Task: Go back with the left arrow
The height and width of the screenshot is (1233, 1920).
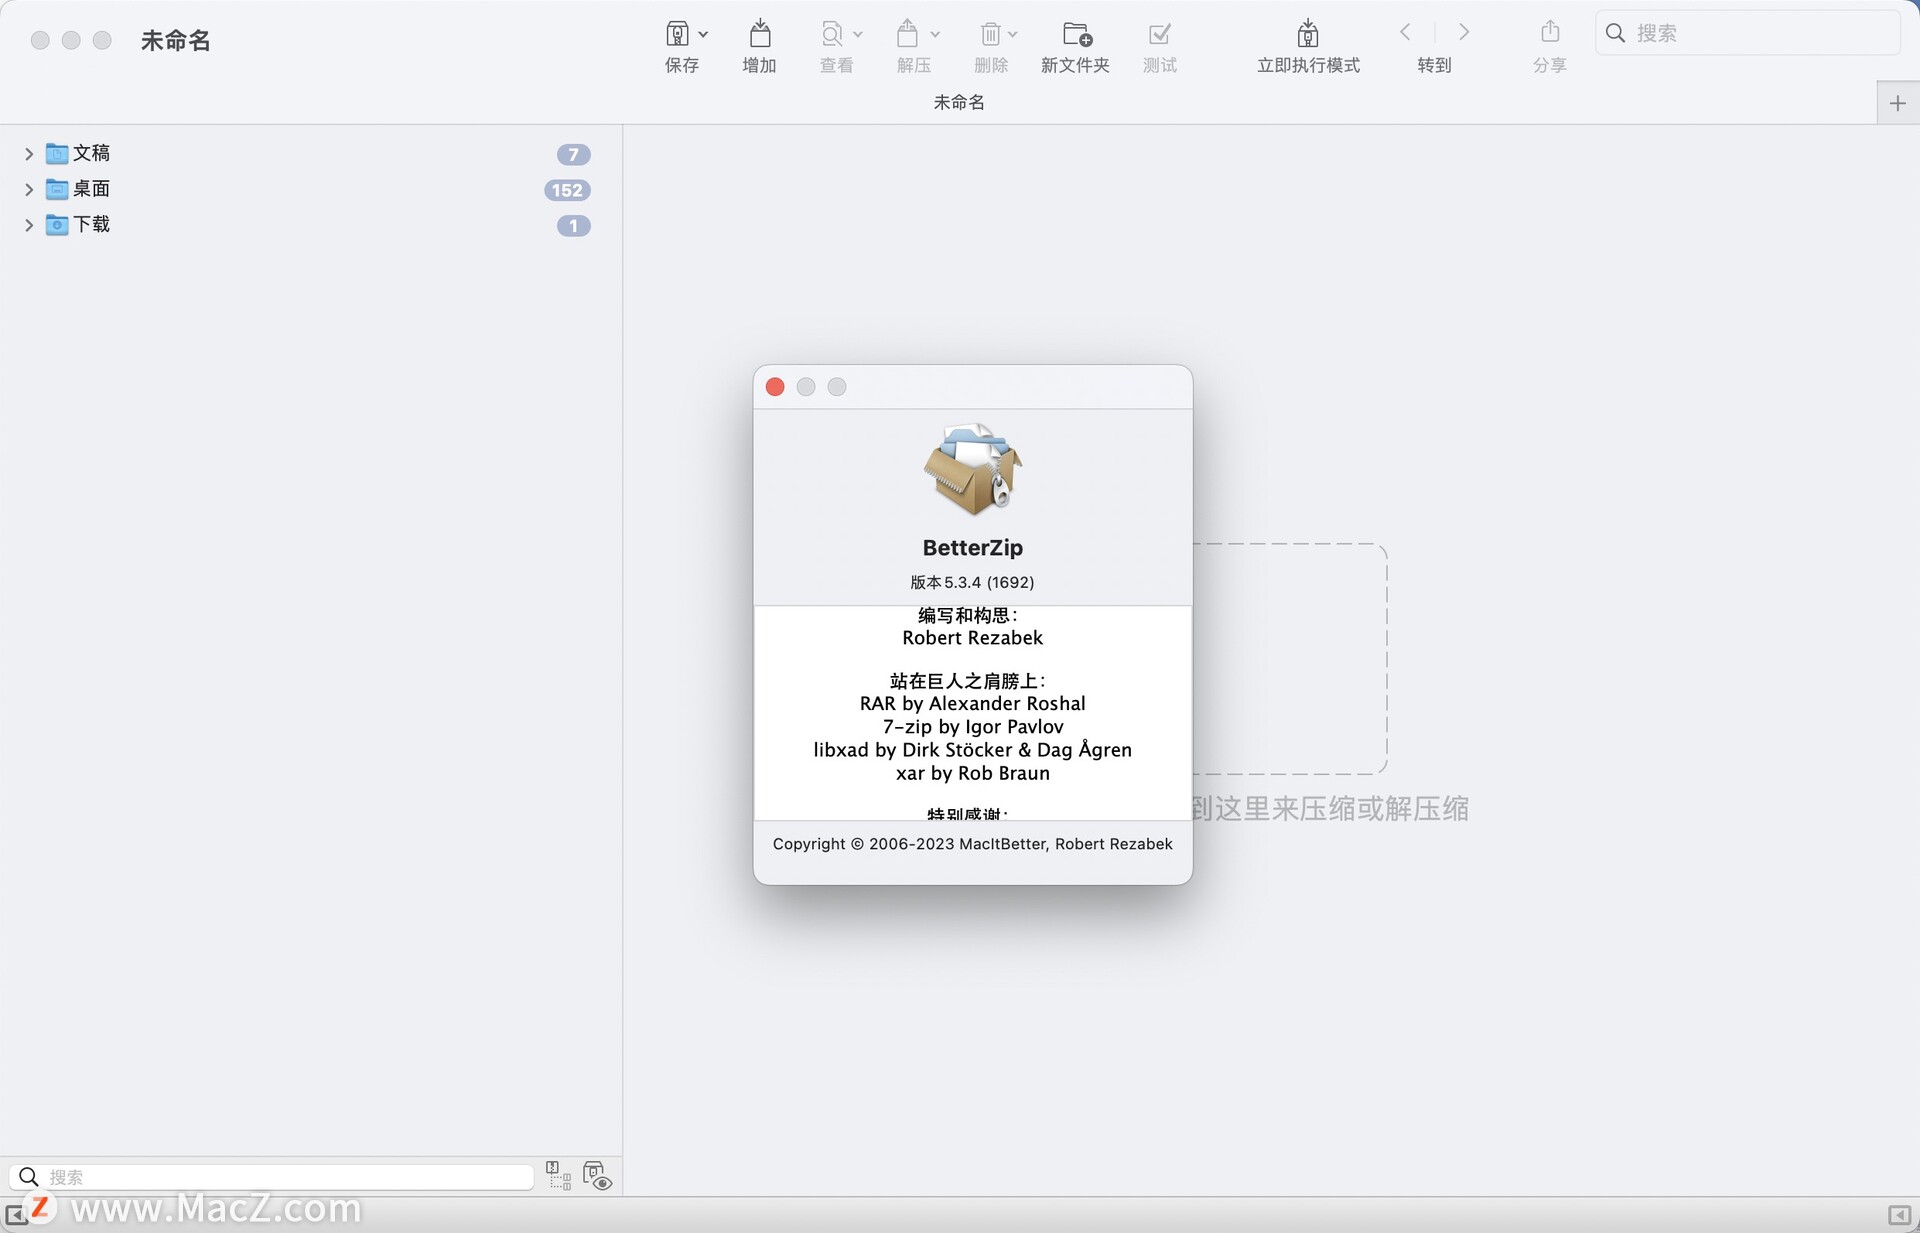Action: click(1405, 32)
